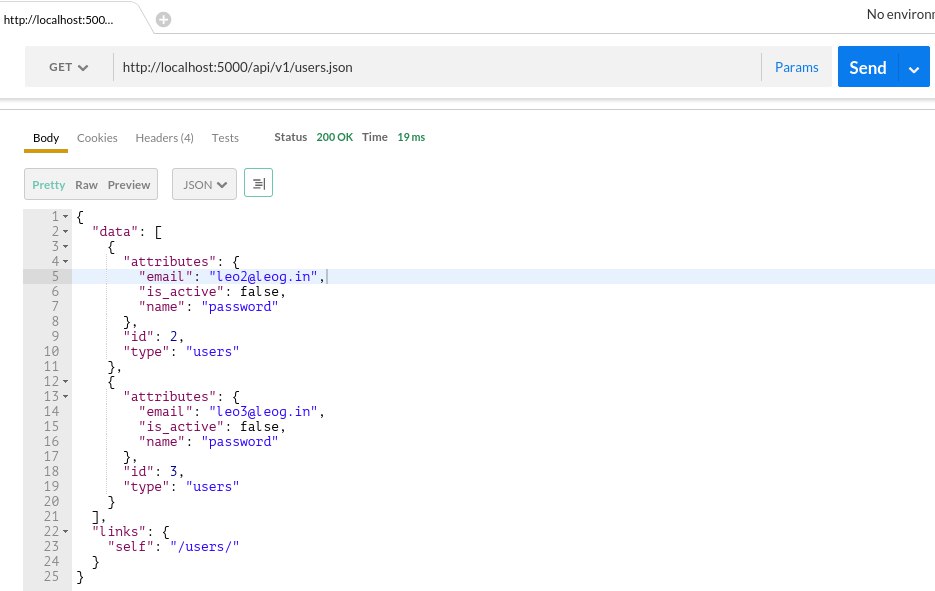Collapse the attributes block at line 13

[x=66, y=397]
